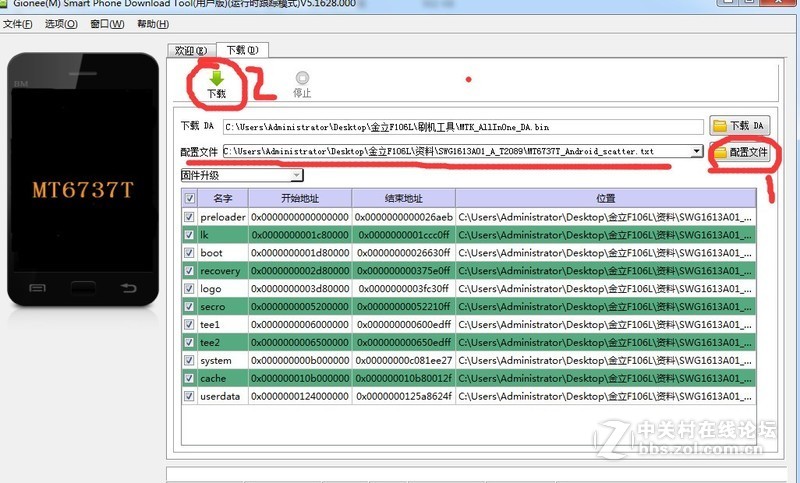
Task: Uncheck the tee1 partition checkbox
Action: [x=189, y=324]
